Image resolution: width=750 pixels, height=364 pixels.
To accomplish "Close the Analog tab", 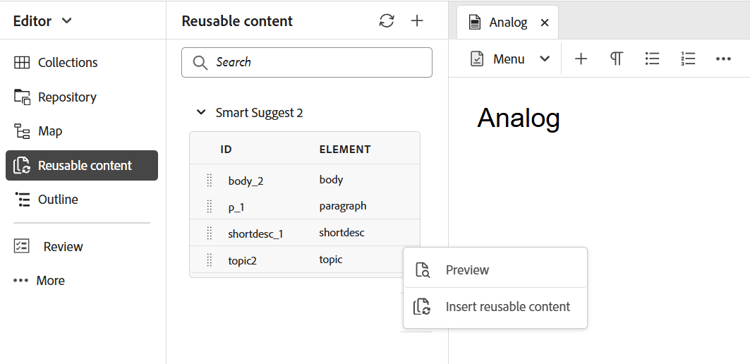I will point(544,22).
